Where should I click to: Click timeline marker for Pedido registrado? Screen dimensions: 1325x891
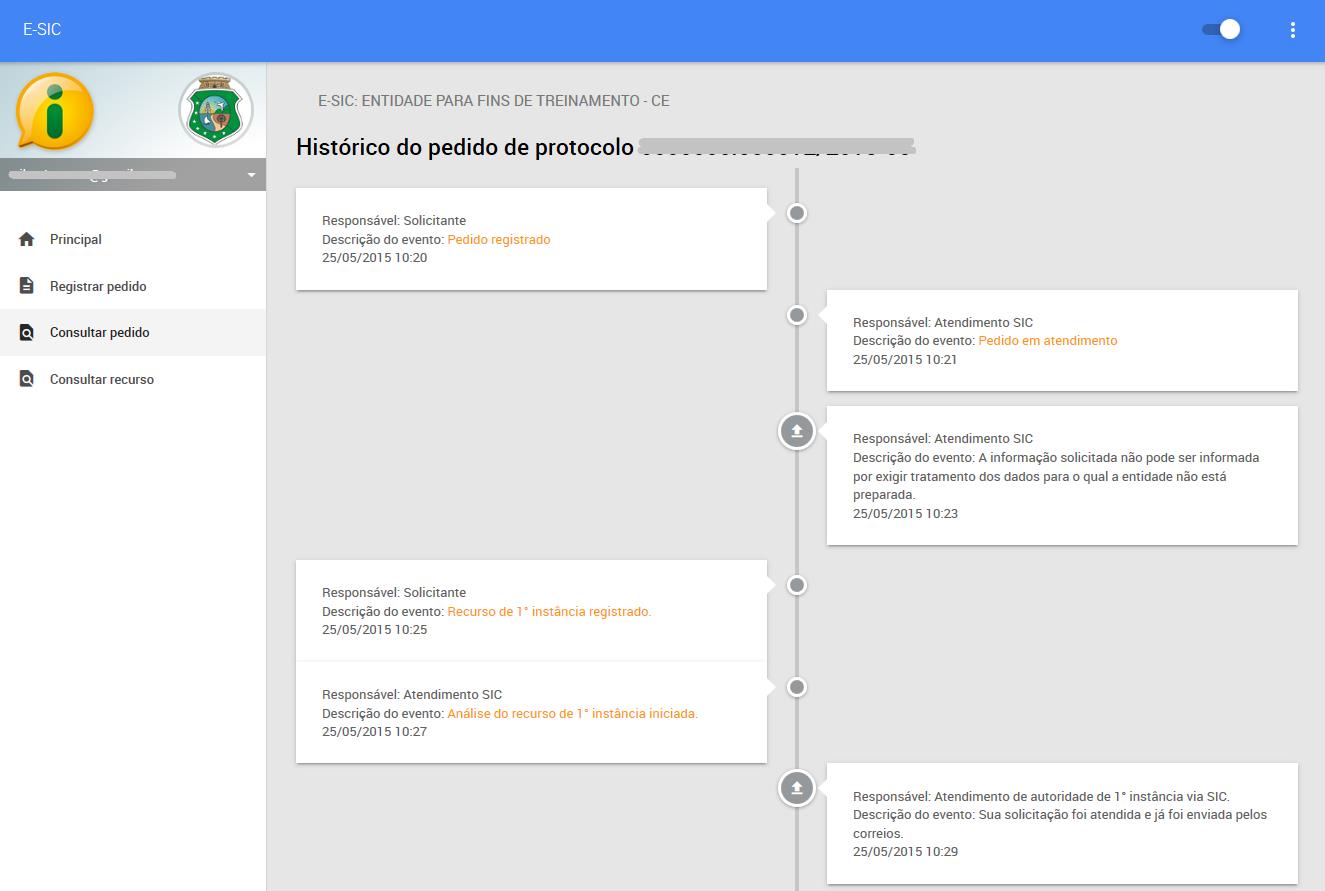[x=797, y=213]
